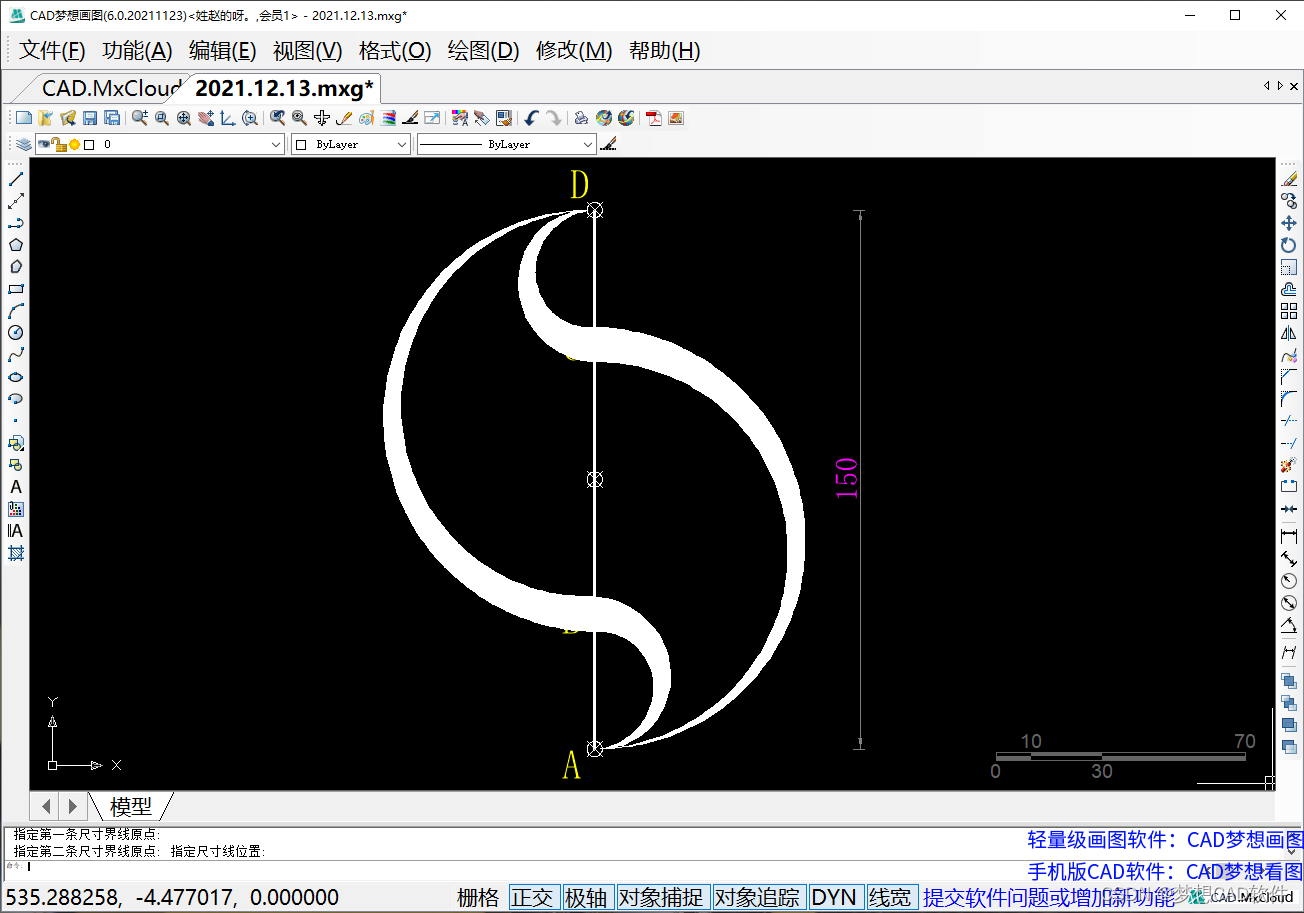Open the color ByLayer dropdown
This screenshot has width=1304, height=913.
404,144
